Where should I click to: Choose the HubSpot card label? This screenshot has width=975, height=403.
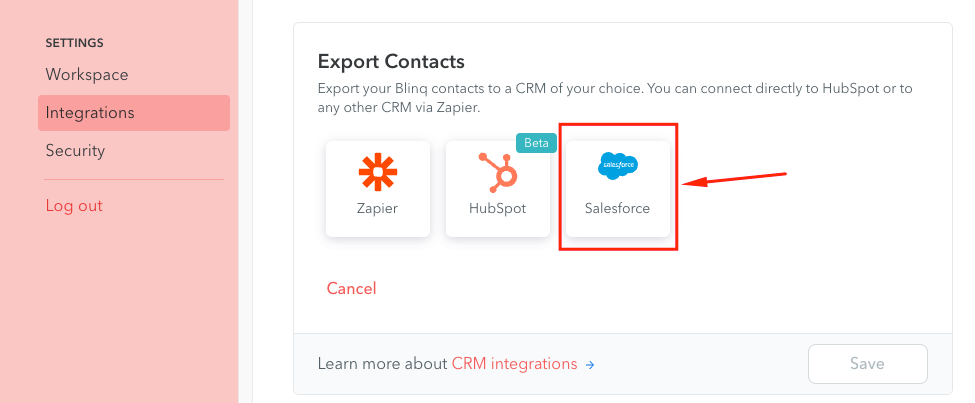(497, 208)
